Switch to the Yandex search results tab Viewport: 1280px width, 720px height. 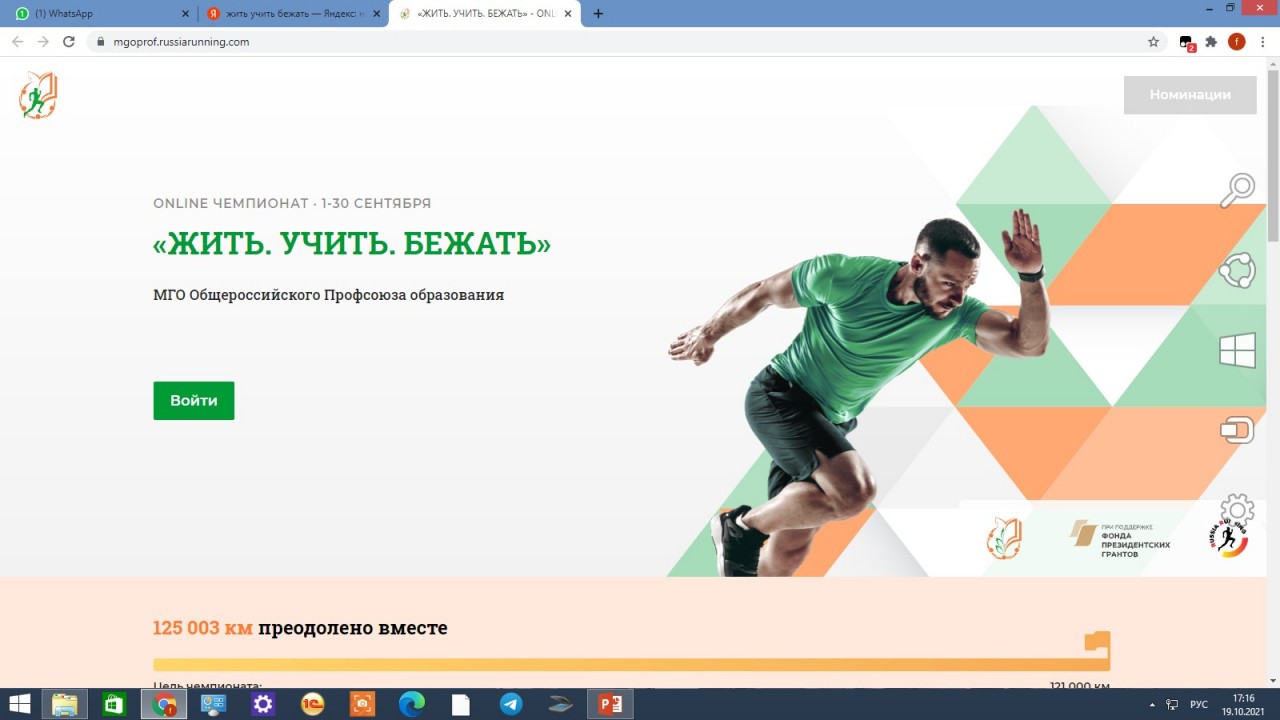[280, 13]
